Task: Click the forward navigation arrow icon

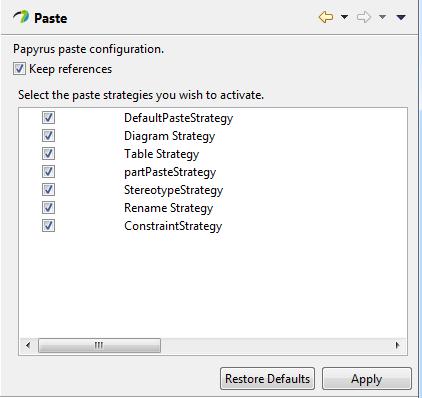Action: coord(364,17)
